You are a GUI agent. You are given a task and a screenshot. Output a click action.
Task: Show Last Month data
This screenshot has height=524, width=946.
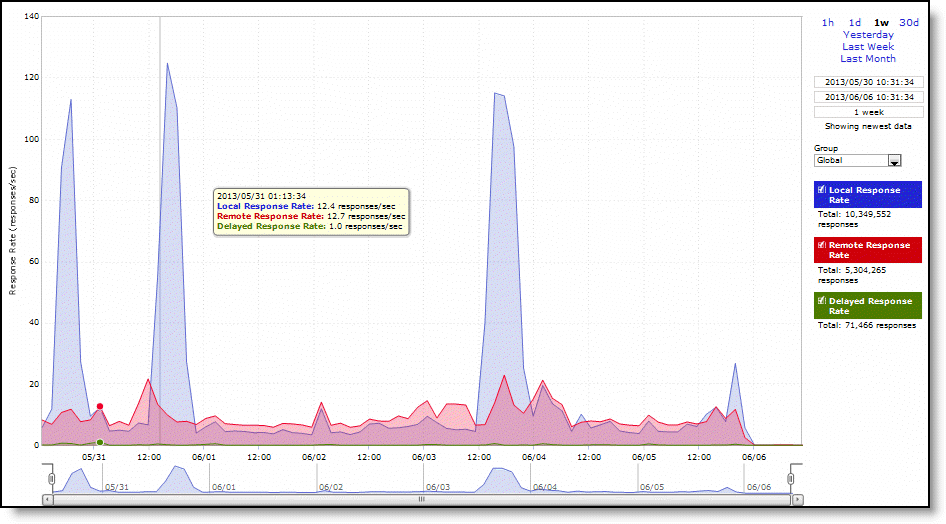pos(867,59)
